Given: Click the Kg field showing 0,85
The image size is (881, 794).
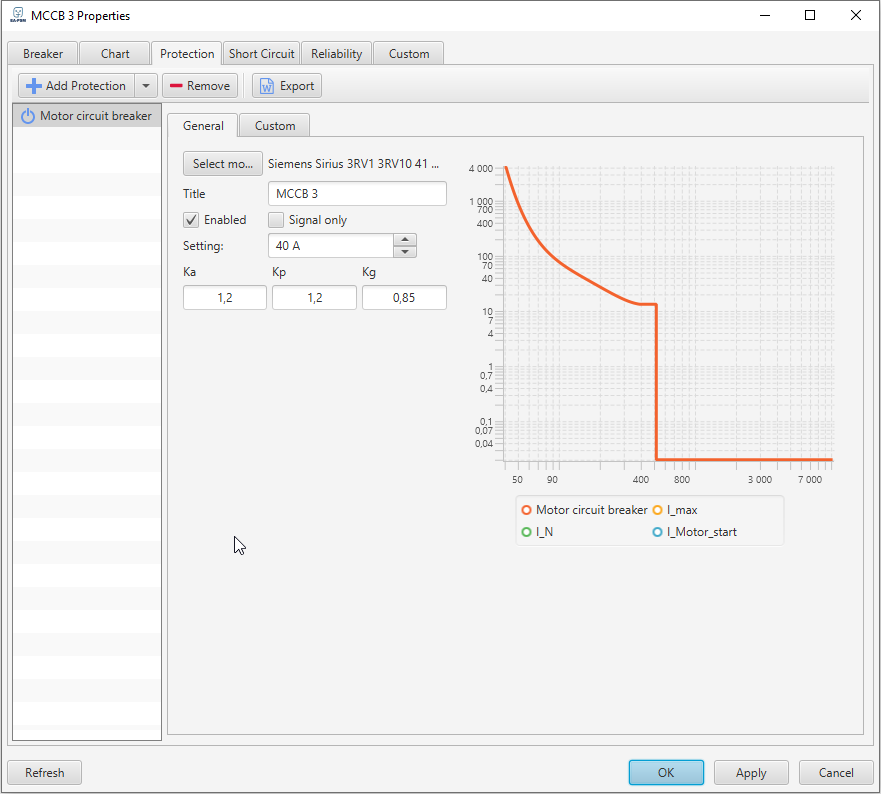Looking at the screenshot, I should pos(405,298).
